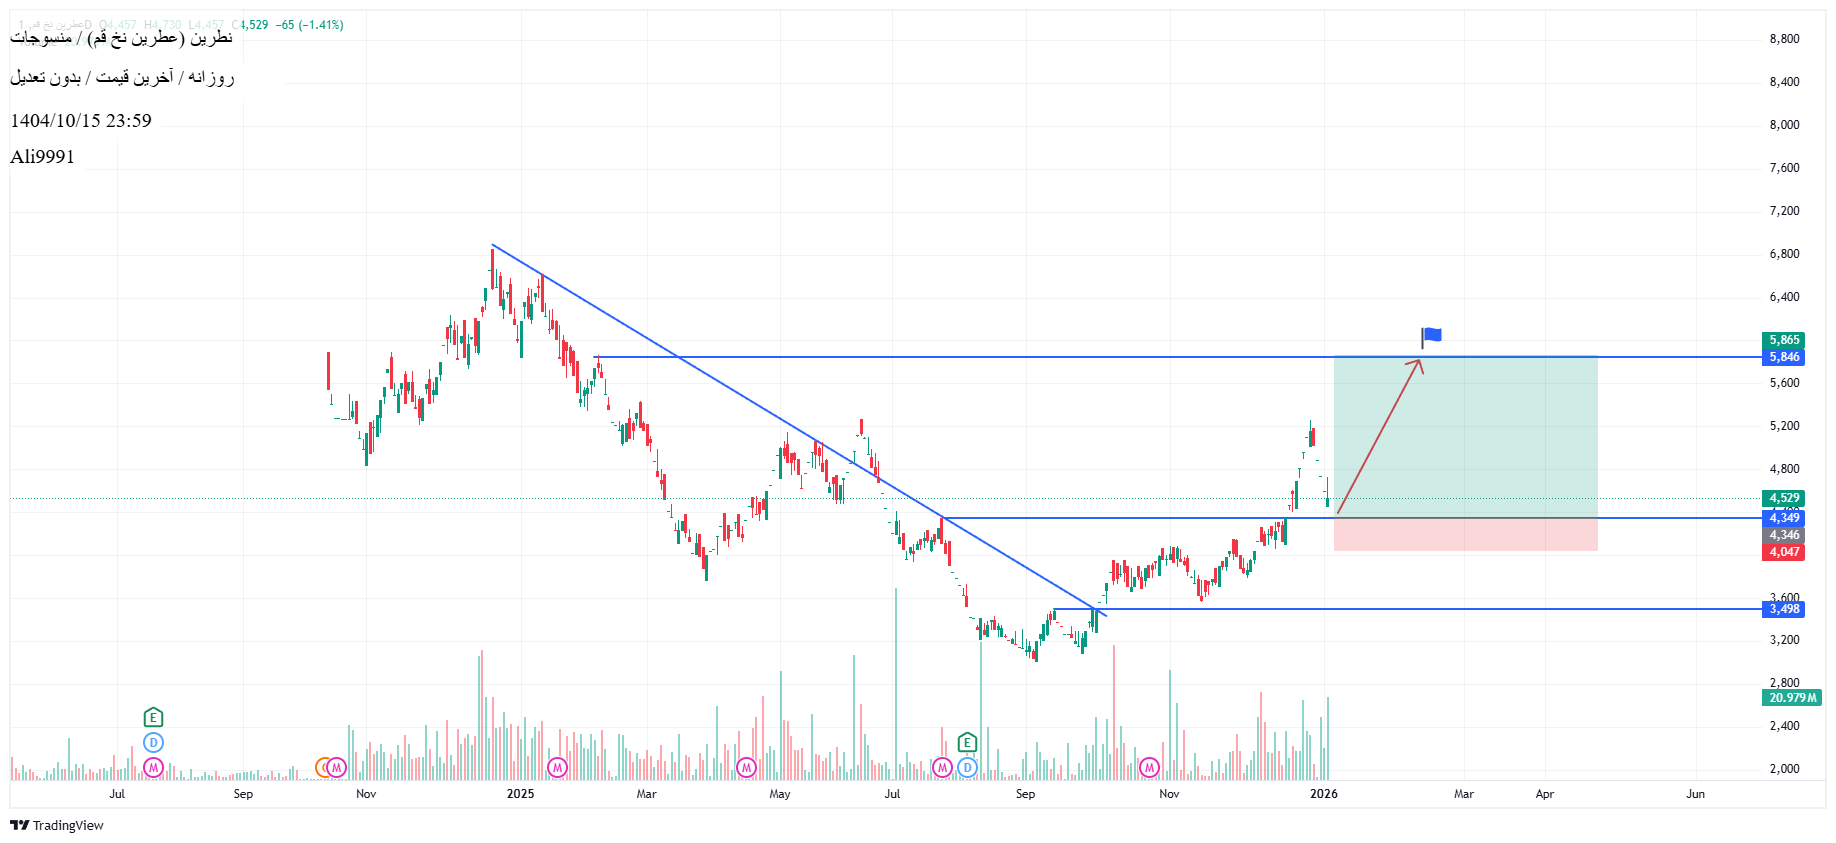
Task: Click the blue flag marker above the target
Action: [x=1432, y=336]
